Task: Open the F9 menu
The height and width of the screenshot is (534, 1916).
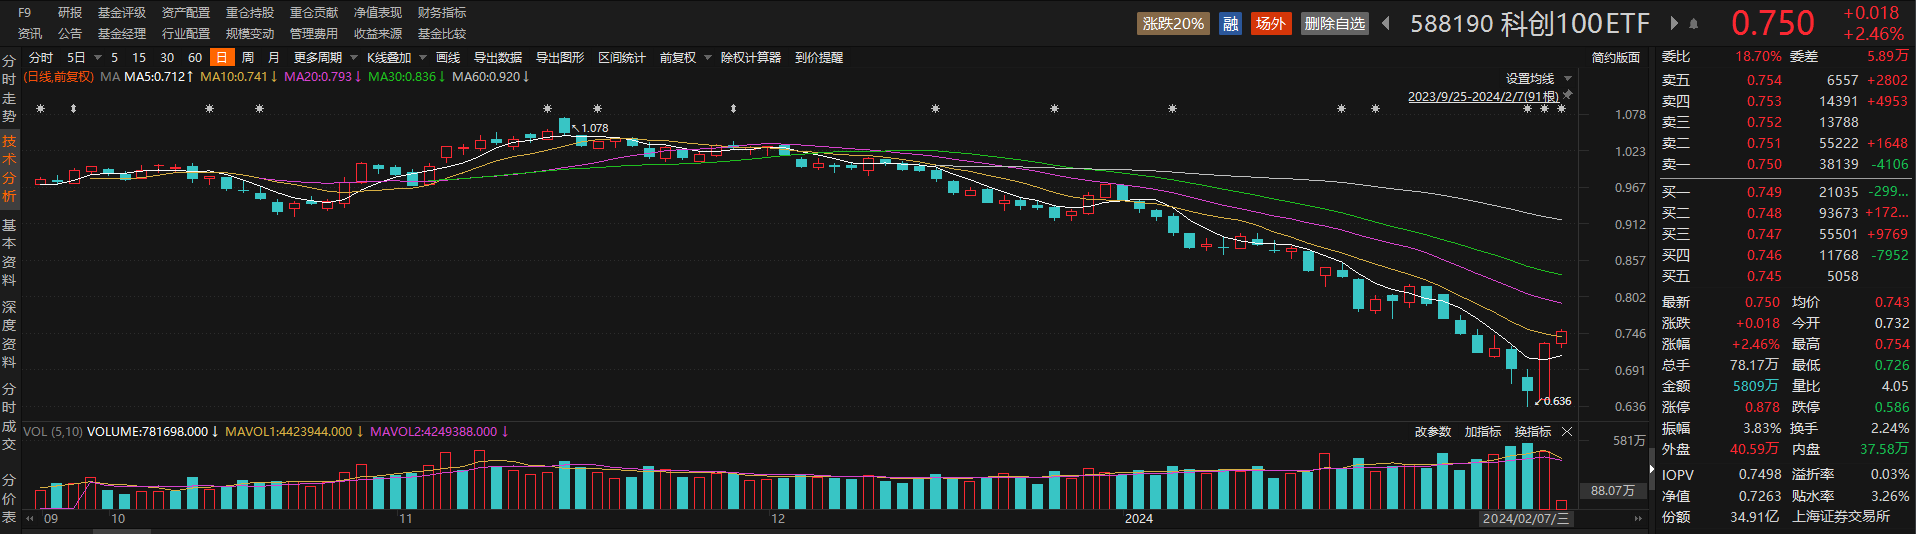Action: (x=25, y=13)
